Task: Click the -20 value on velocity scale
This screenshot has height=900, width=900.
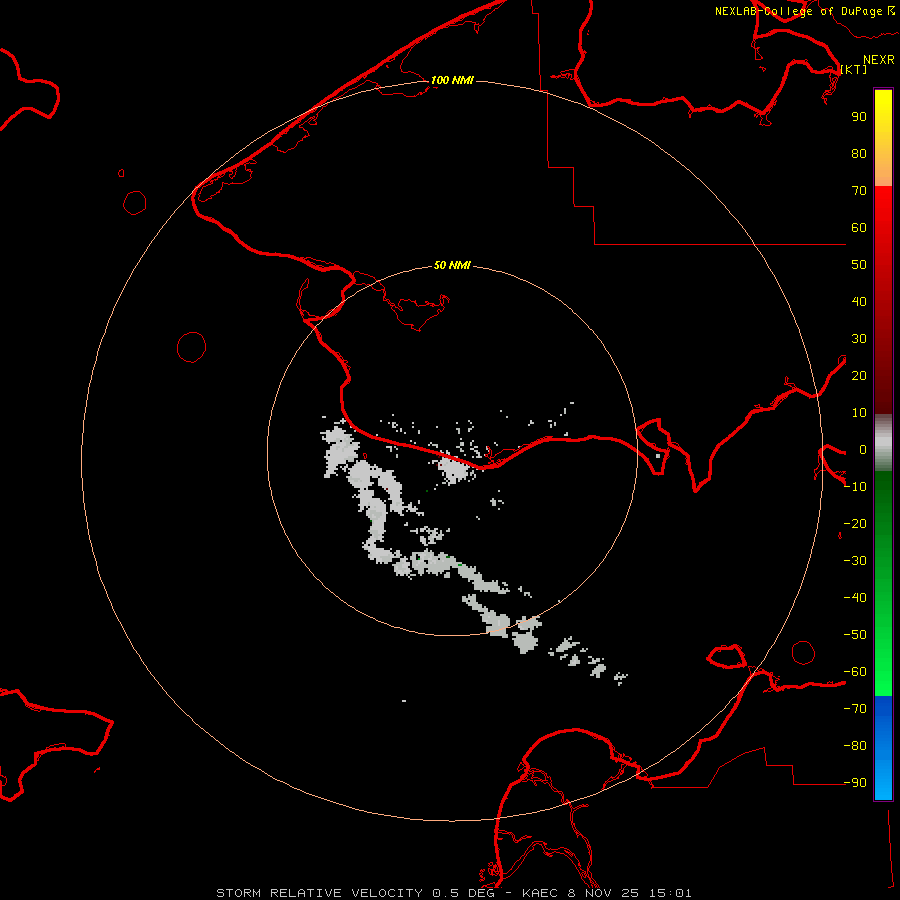Action: pyautogui.click(x=855, y=523)
